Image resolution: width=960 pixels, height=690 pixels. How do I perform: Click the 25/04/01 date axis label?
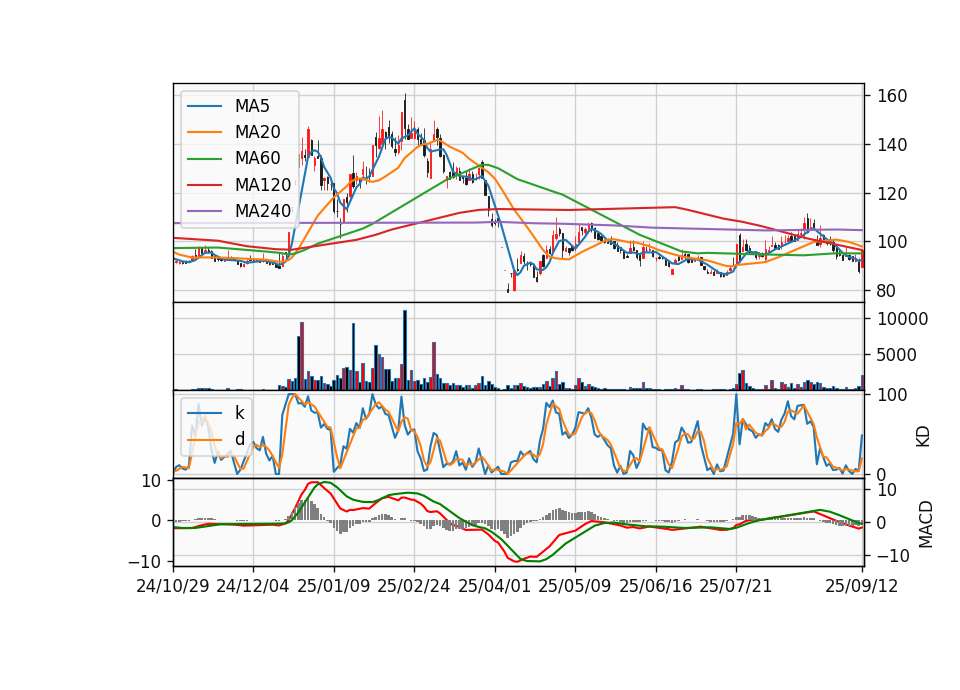click(x=494, y=586)
